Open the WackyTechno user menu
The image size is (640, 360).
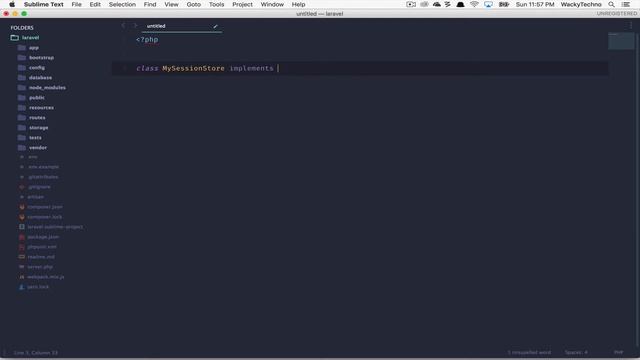[581, 4]
